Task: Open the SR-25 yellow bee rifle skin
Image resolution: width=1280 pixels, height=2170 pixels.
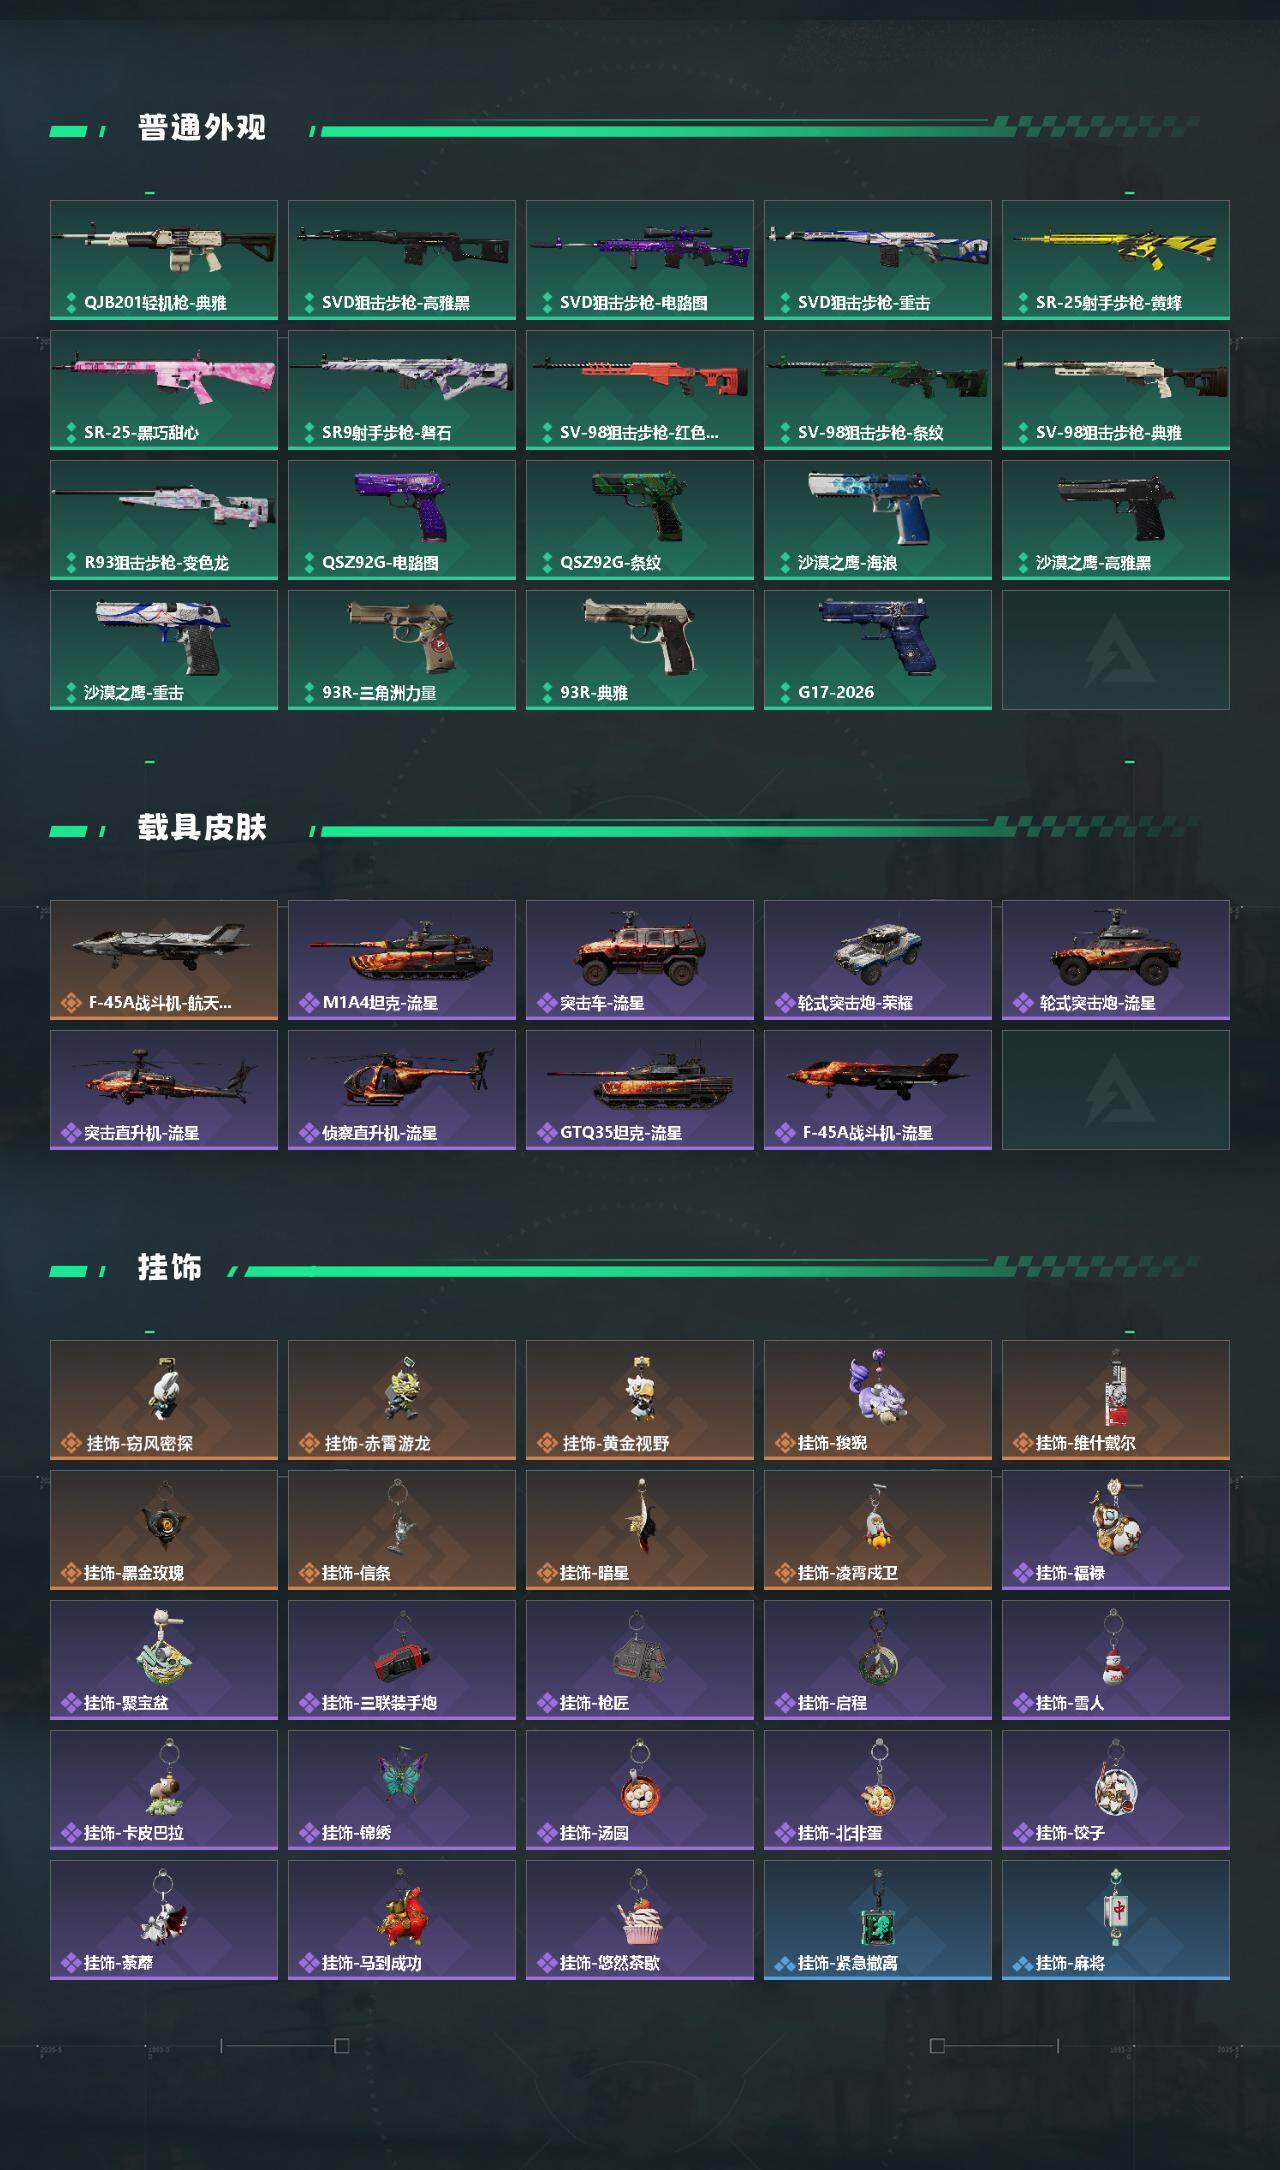Action: pos(1116,260)
